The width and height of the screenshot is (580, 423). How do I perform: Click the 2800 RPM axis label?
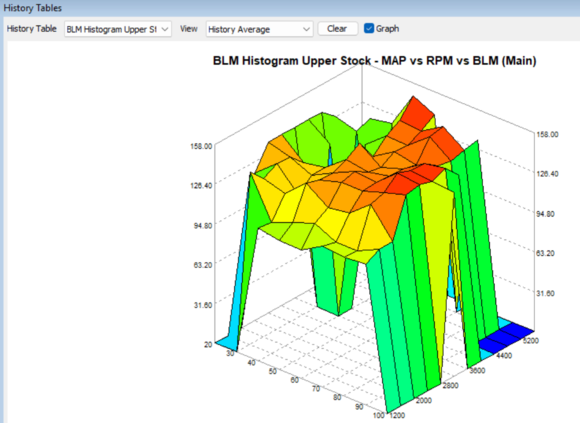pyautogui.click(x=450, y=386)
